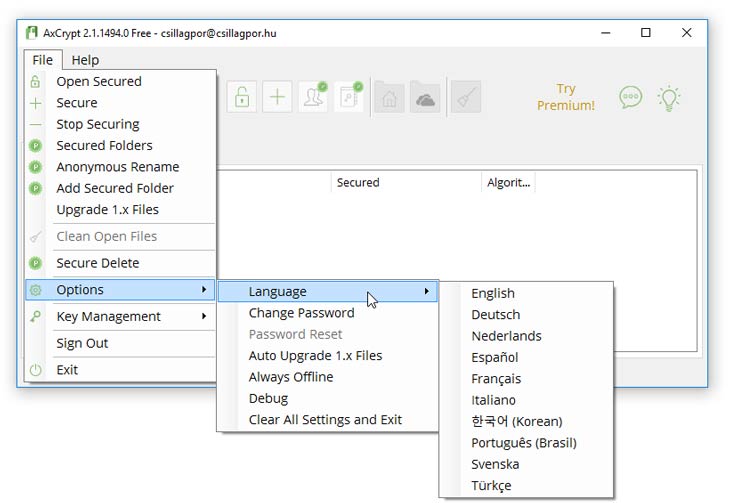Click the password manager toolbar icon
730x503 pixels.
click(x=349, y=97)
